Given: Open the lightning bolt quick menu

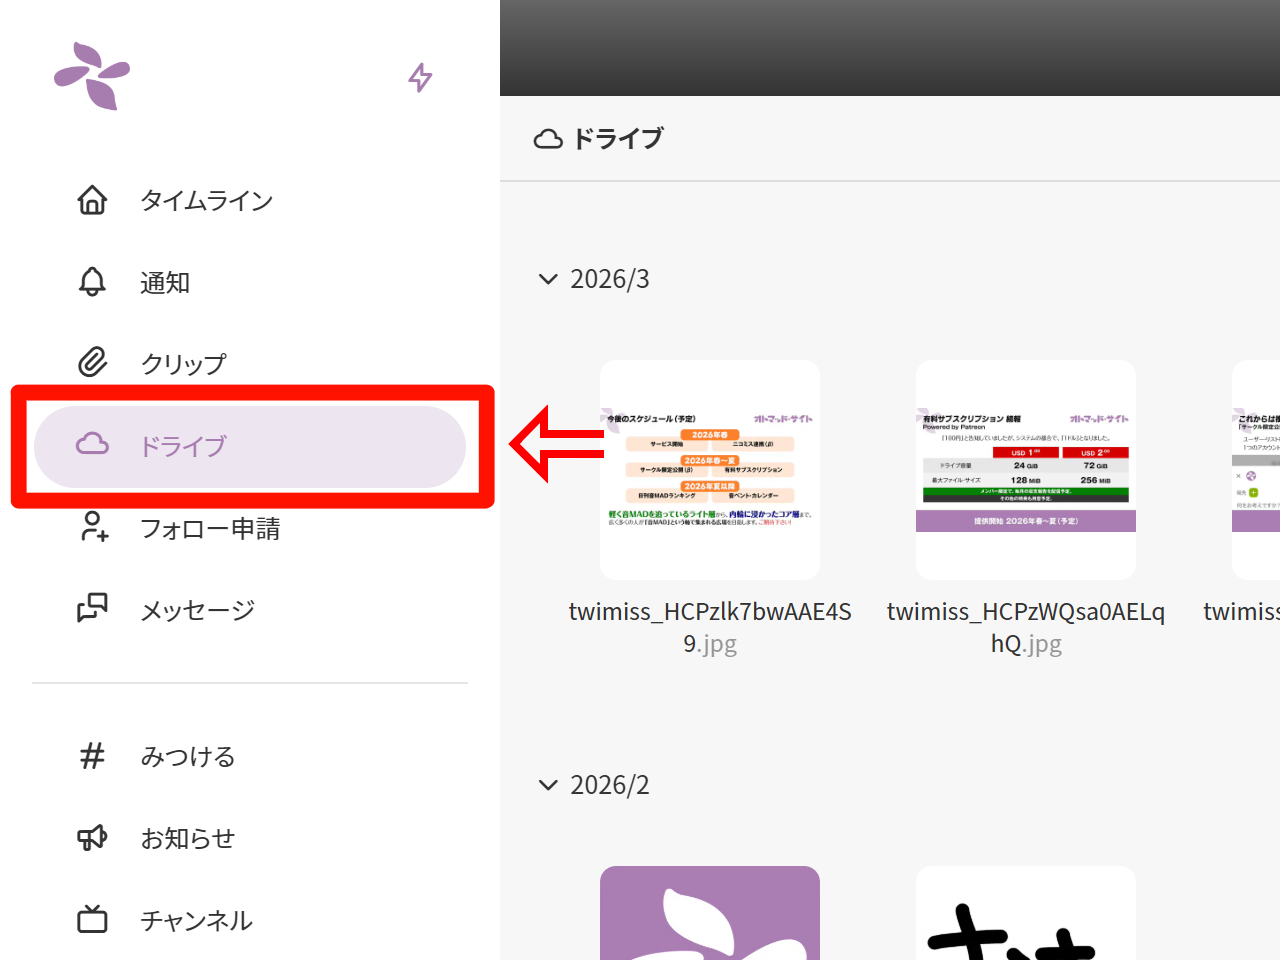Looking at the screenshot, I should 420,77.
